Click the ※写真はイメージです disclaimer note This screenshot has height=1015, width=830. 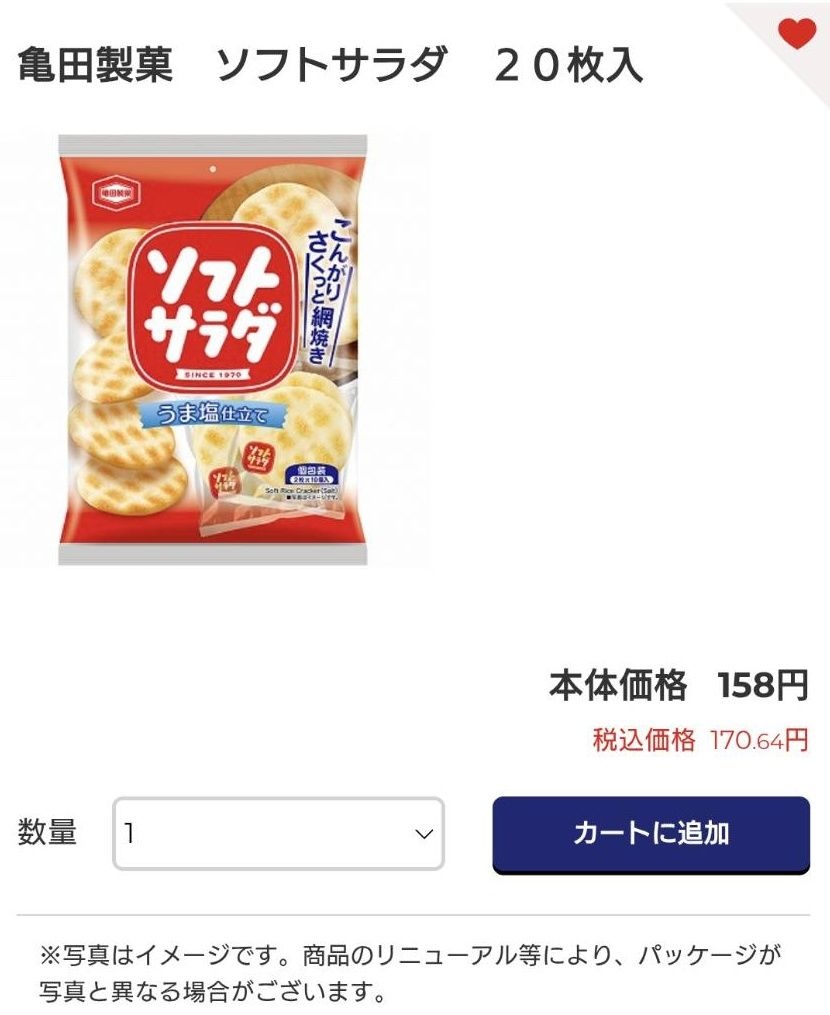pyautogui.click(x=410, y=972)
